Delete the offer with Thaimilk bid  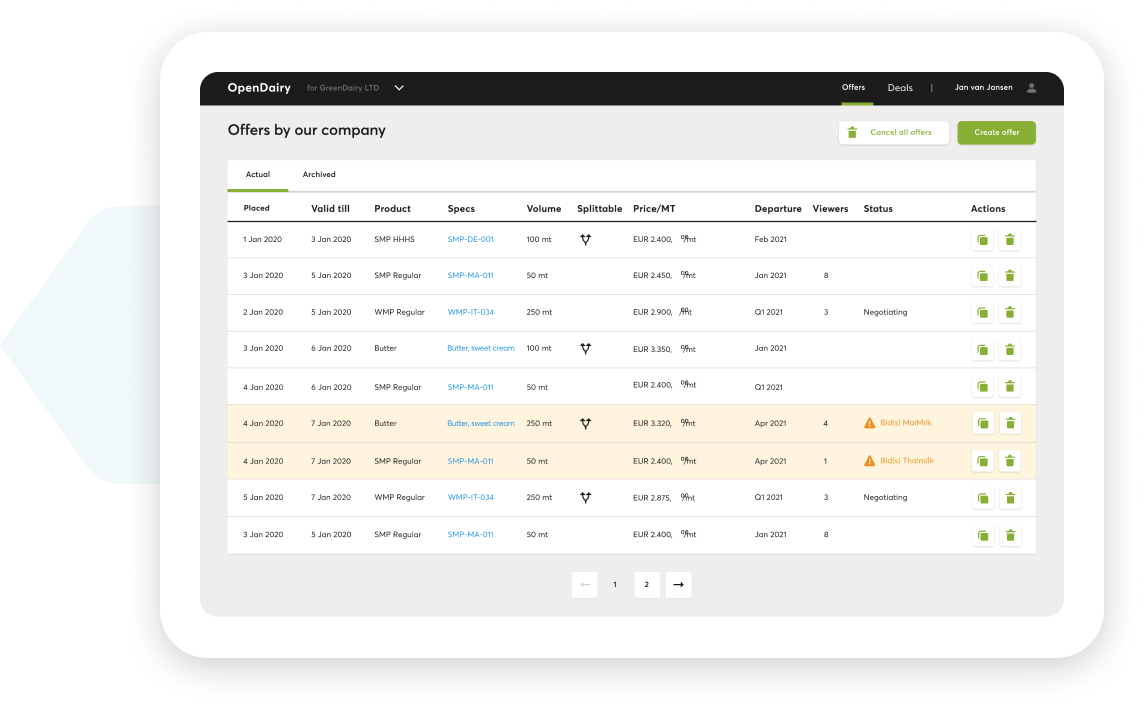[1010, 461]
